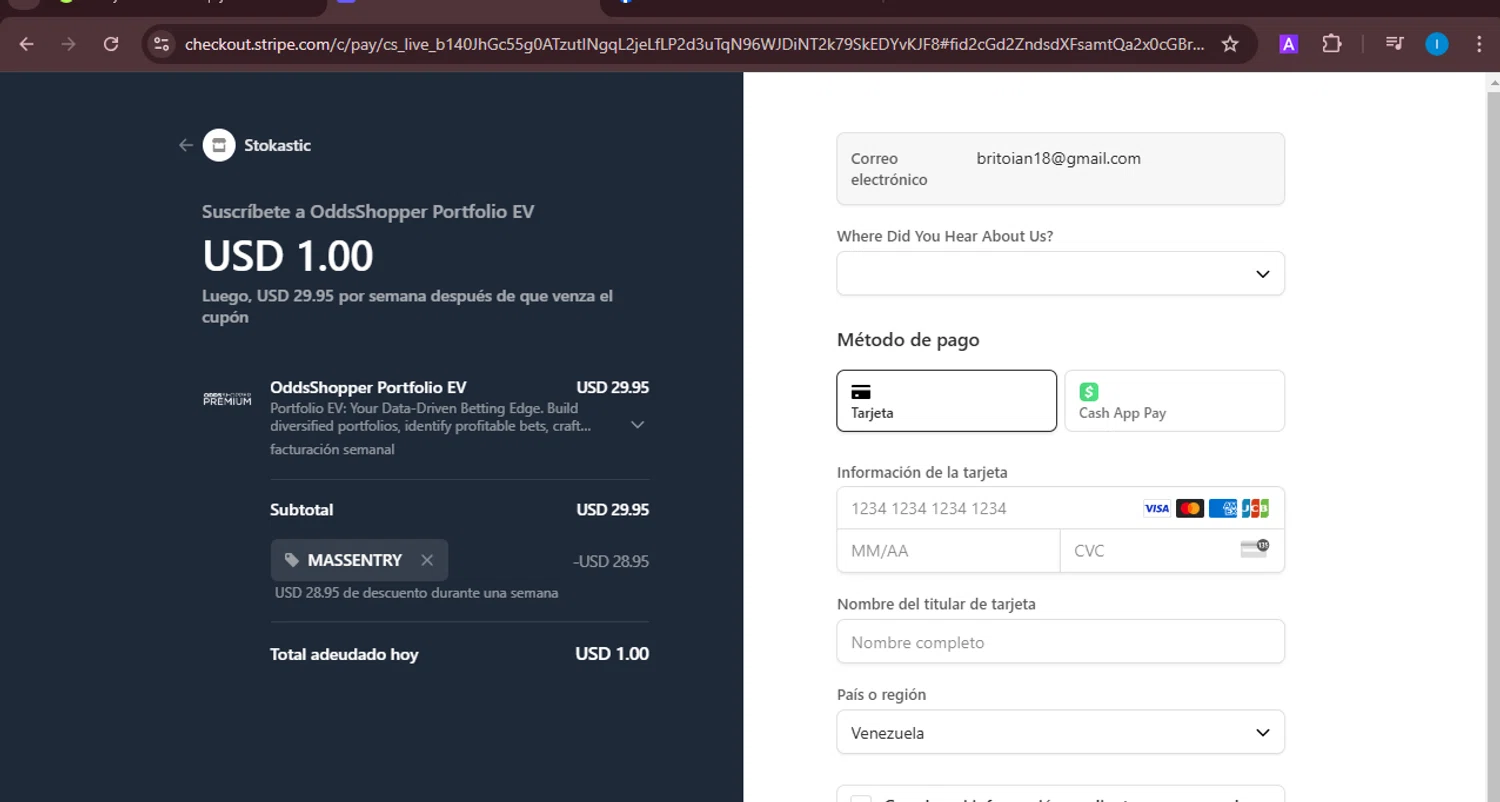Open the País o región Venezuela dropdown

tap(1060, 732)
